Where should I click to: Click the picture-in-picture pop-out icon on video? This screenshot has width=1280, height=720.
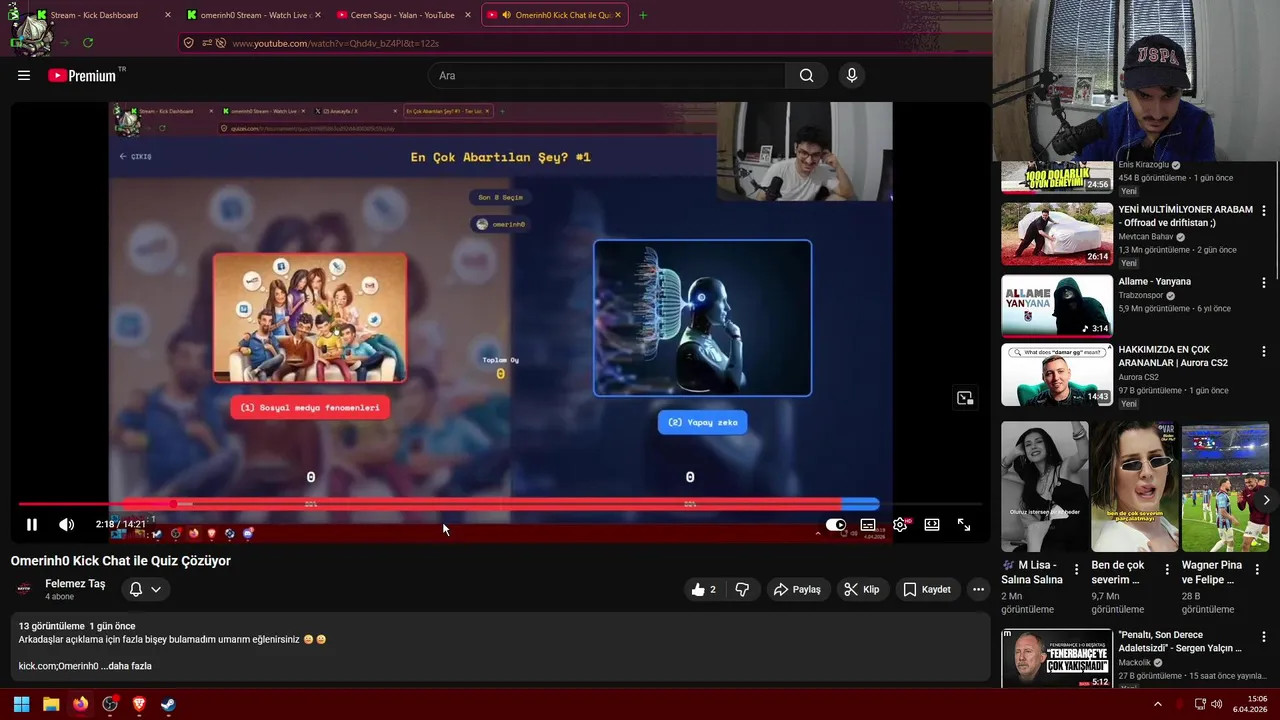964,398
